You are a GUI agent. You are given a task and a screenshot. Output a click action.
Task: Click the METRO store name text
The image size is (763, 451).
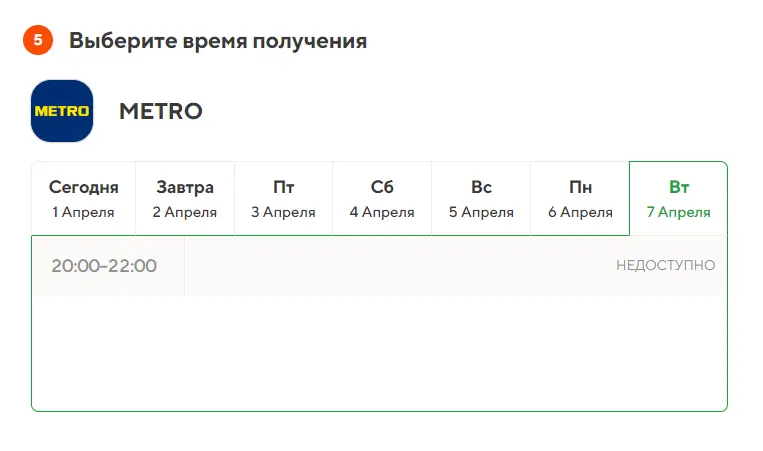click(x=161, y=111)
